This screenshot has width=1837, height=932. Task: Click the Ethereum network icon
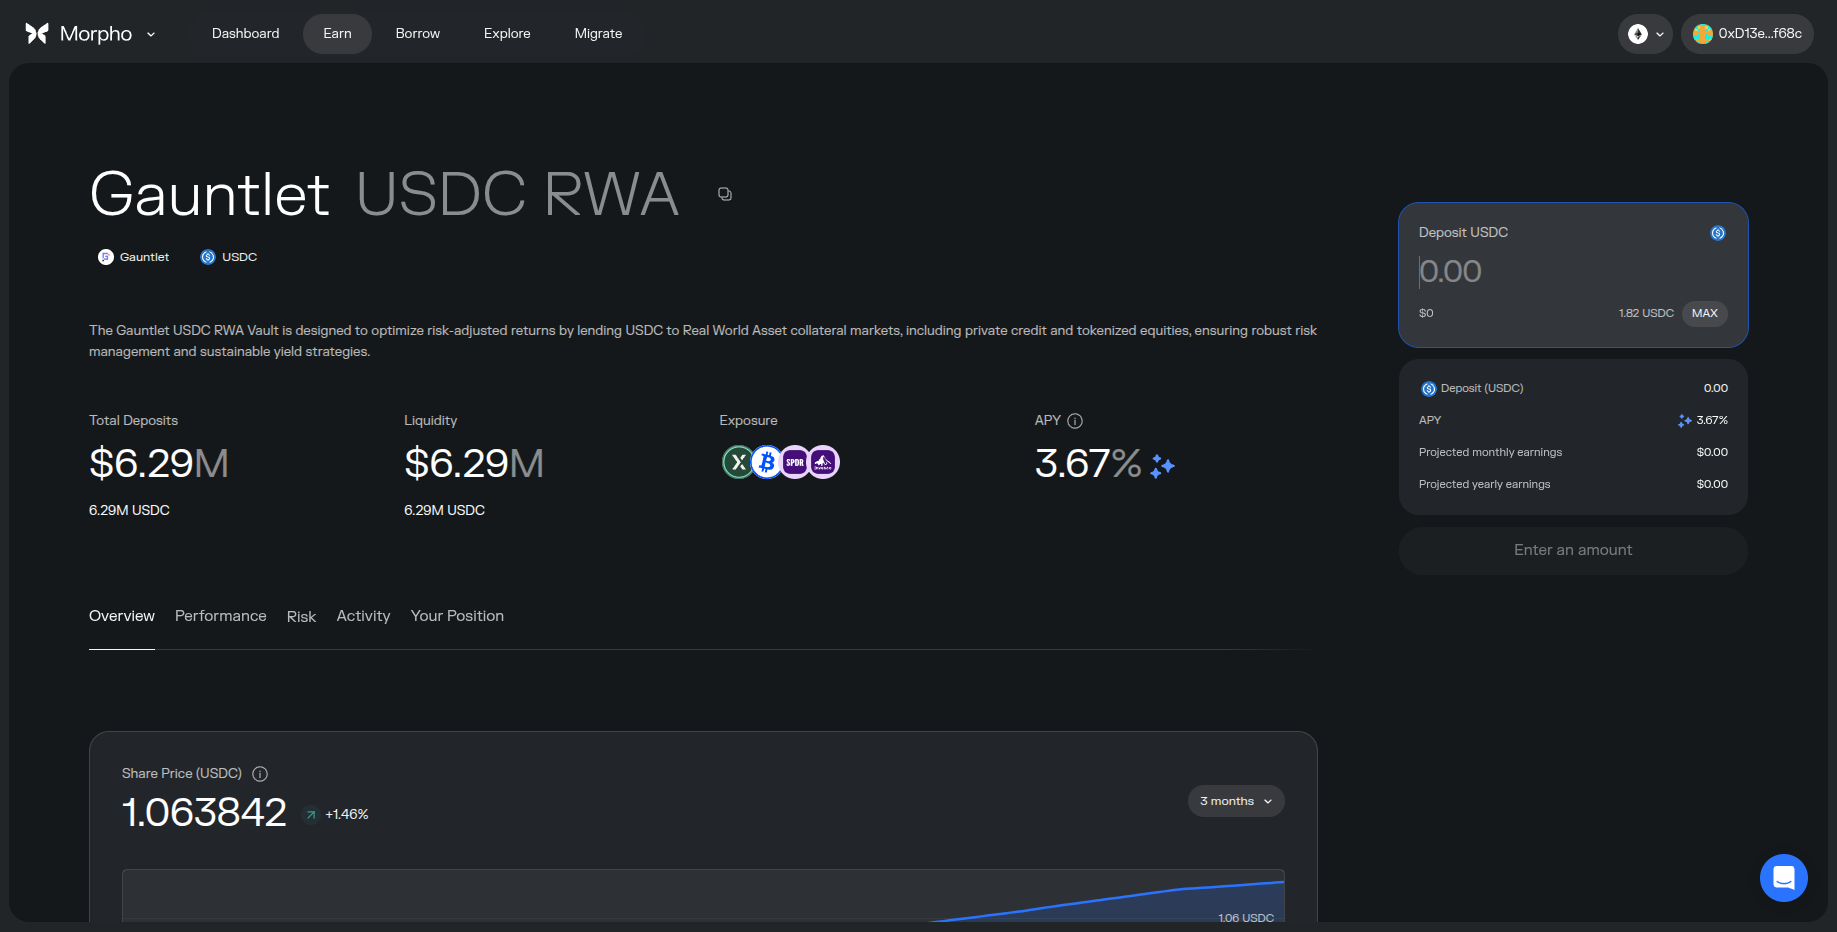pos(1638,34)
